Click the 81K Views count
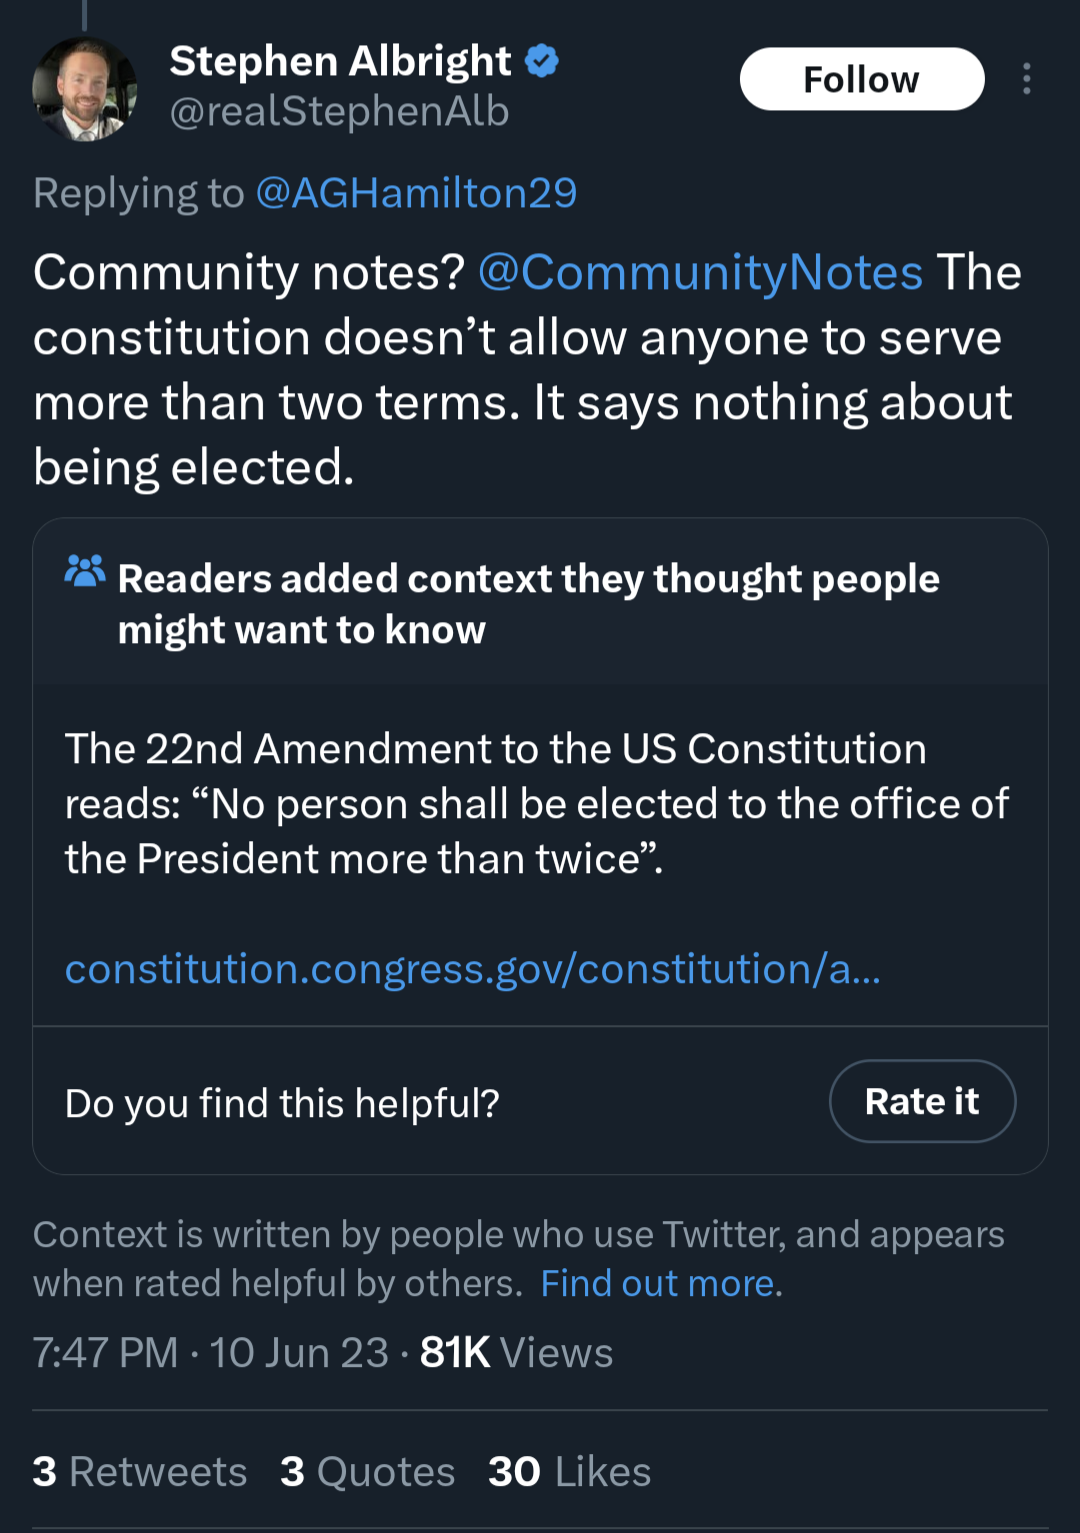This screenshot has height=1533, width=1080. [x=516, y=1353]
